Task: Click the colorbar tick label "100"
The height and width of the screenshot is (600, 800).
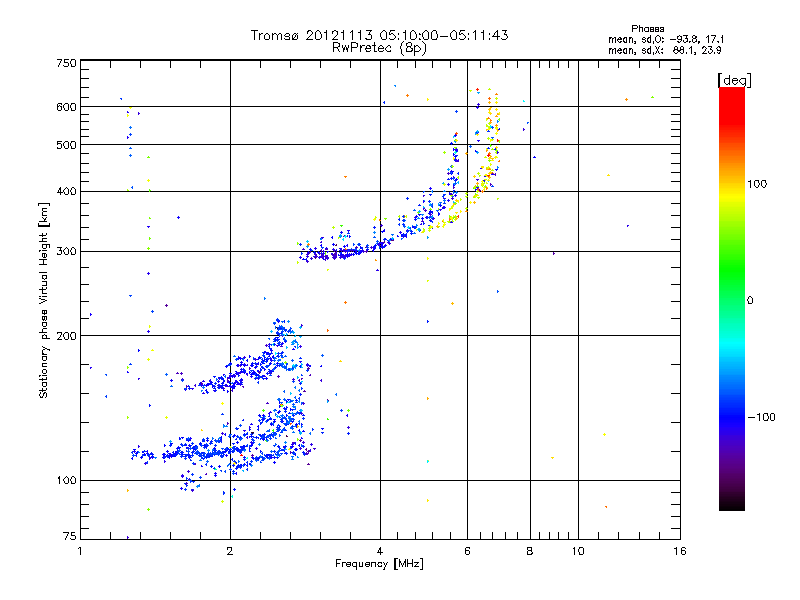Action: tap(757, 184)
